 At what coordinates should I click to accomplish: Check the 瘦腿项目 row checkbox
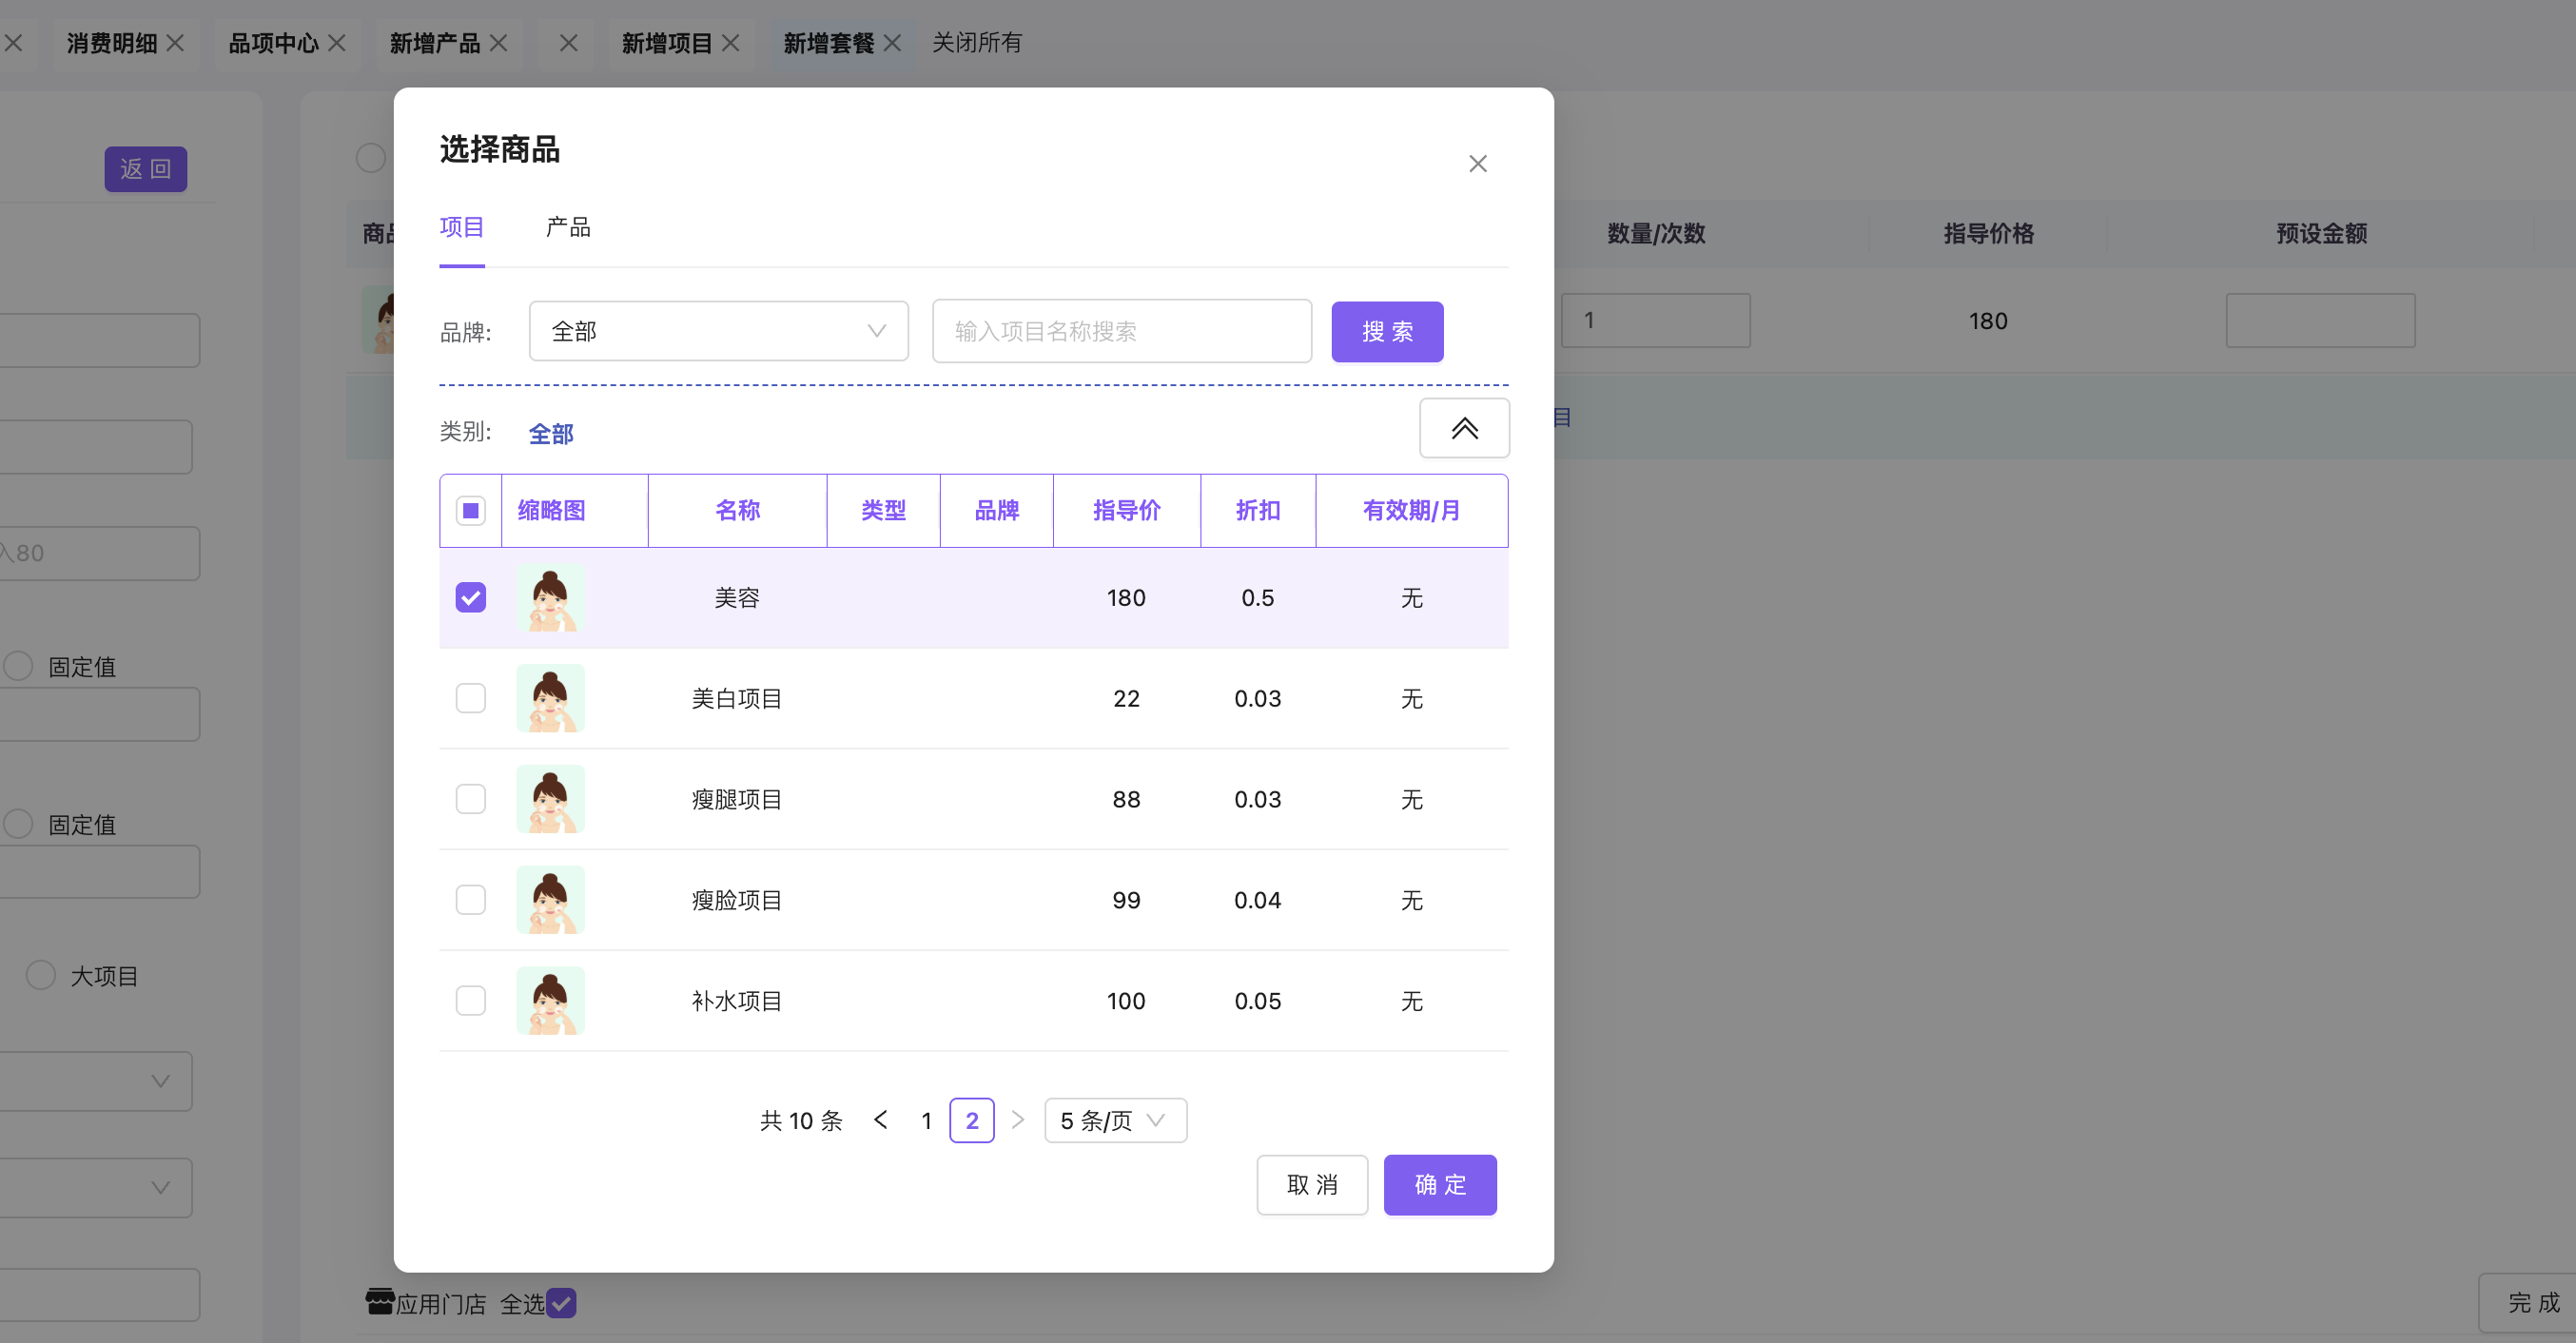click(x=470, y=799)
